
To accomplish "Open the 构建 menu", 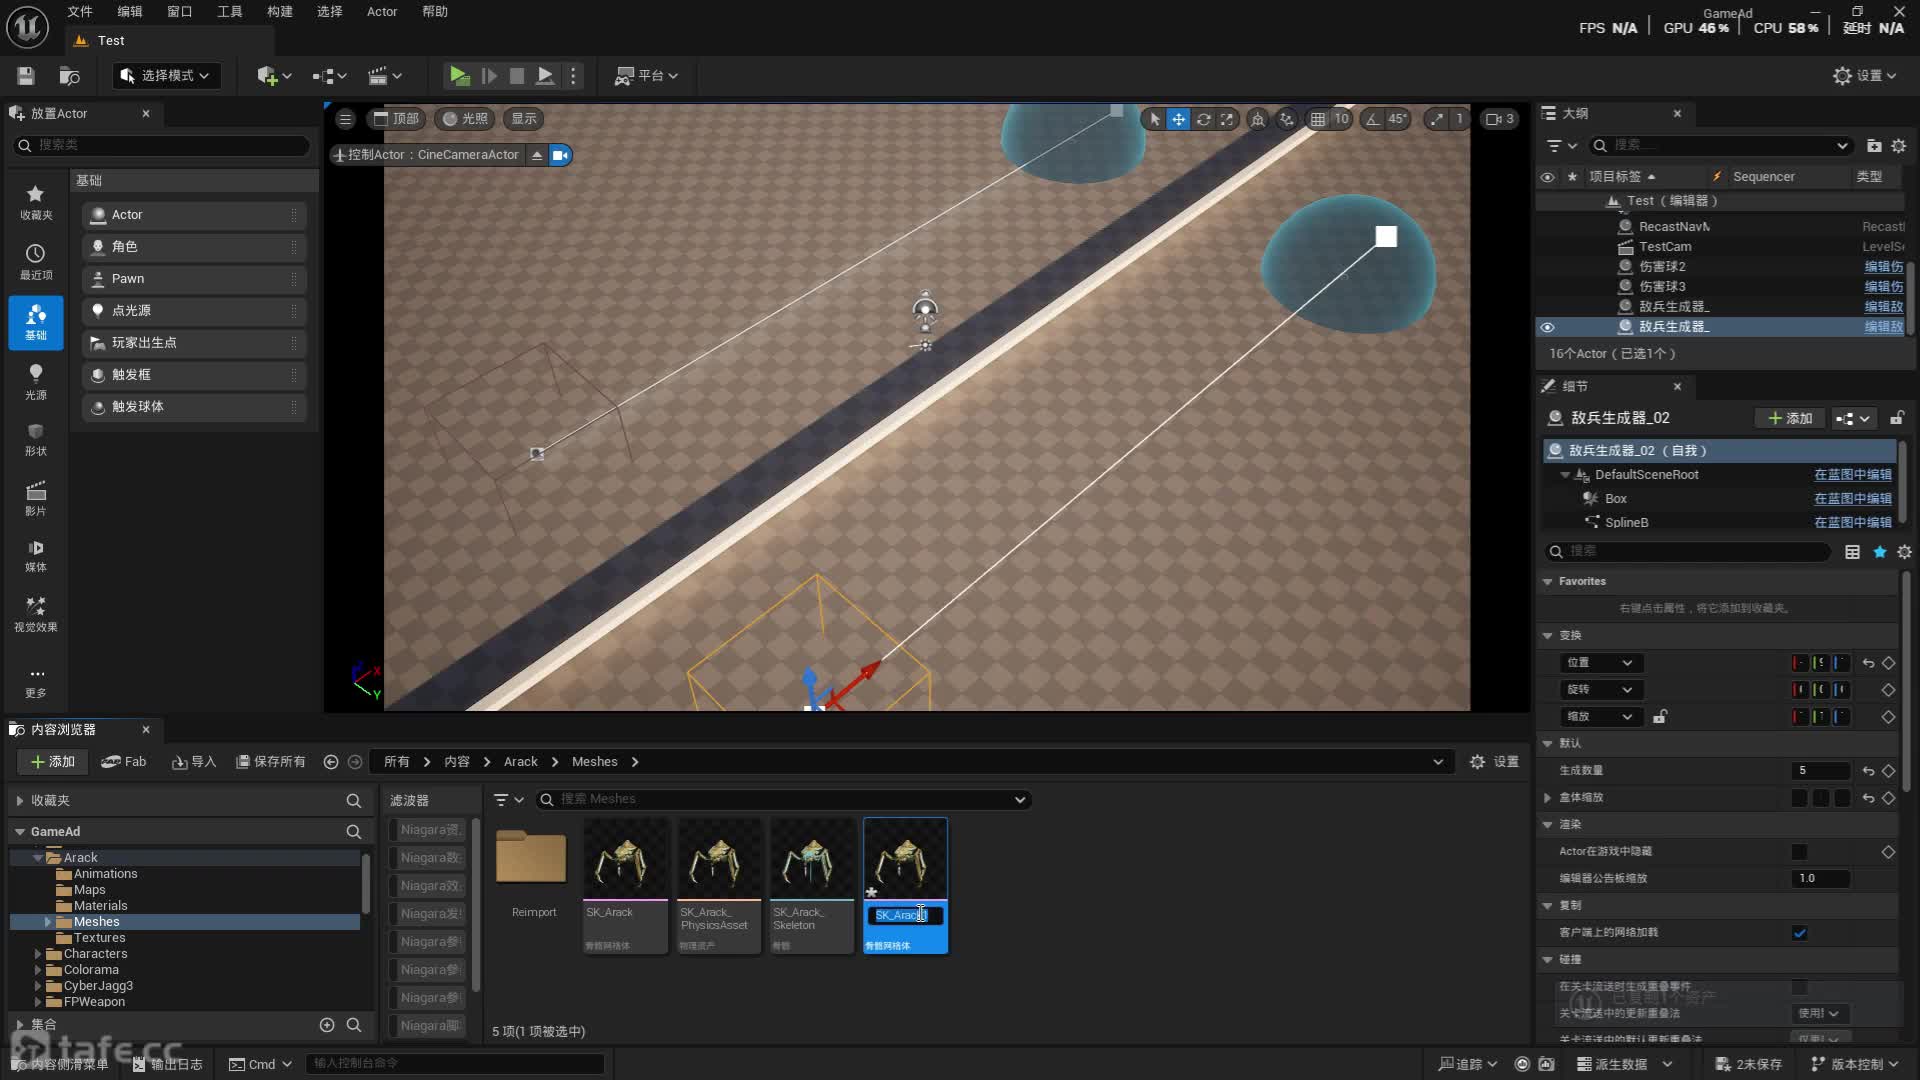I will click(279, 12).
